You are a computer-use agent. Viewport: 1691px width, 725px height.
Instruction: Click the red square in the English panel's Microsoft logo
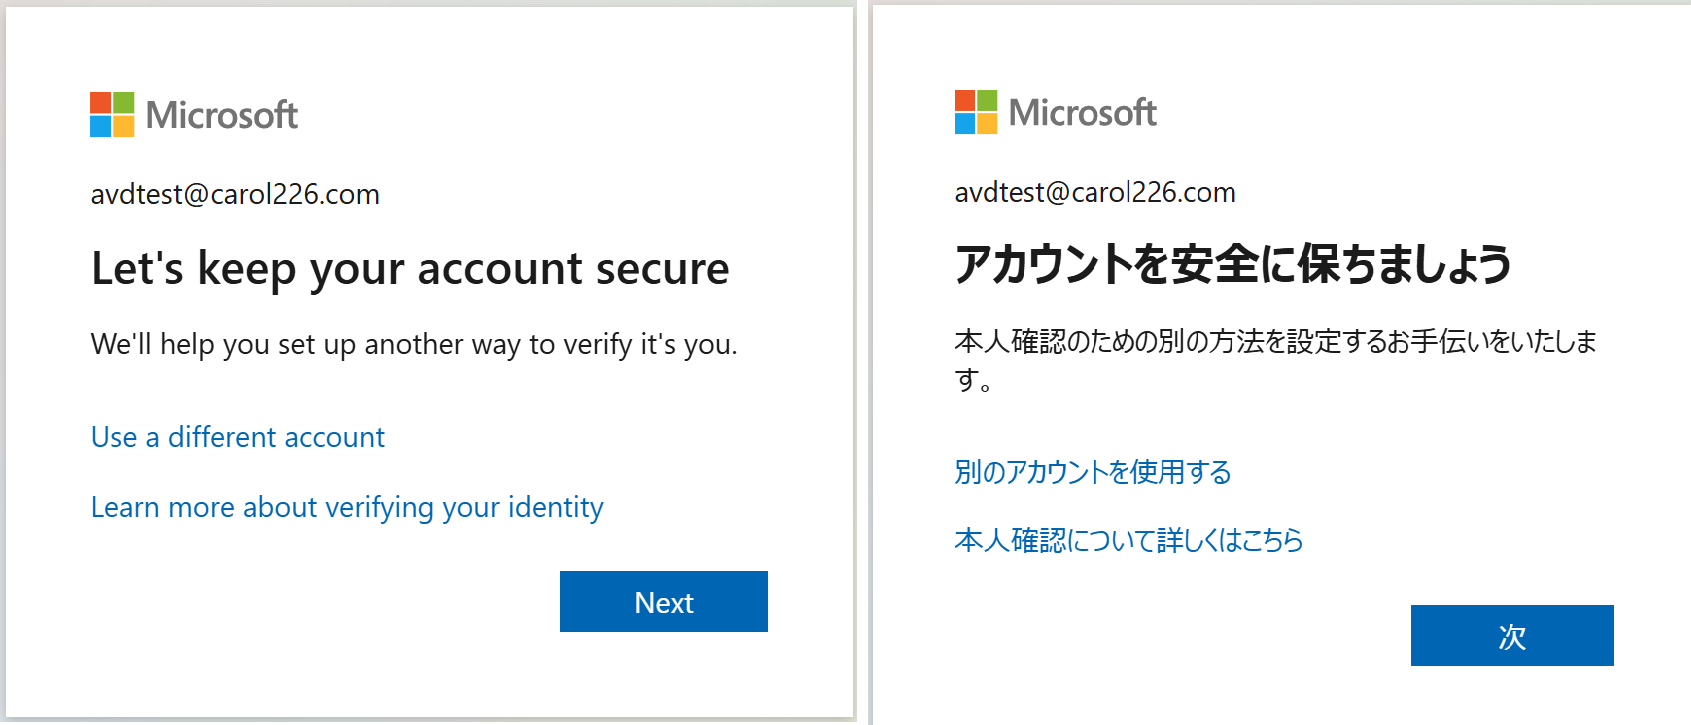click(x=100, y=103)
